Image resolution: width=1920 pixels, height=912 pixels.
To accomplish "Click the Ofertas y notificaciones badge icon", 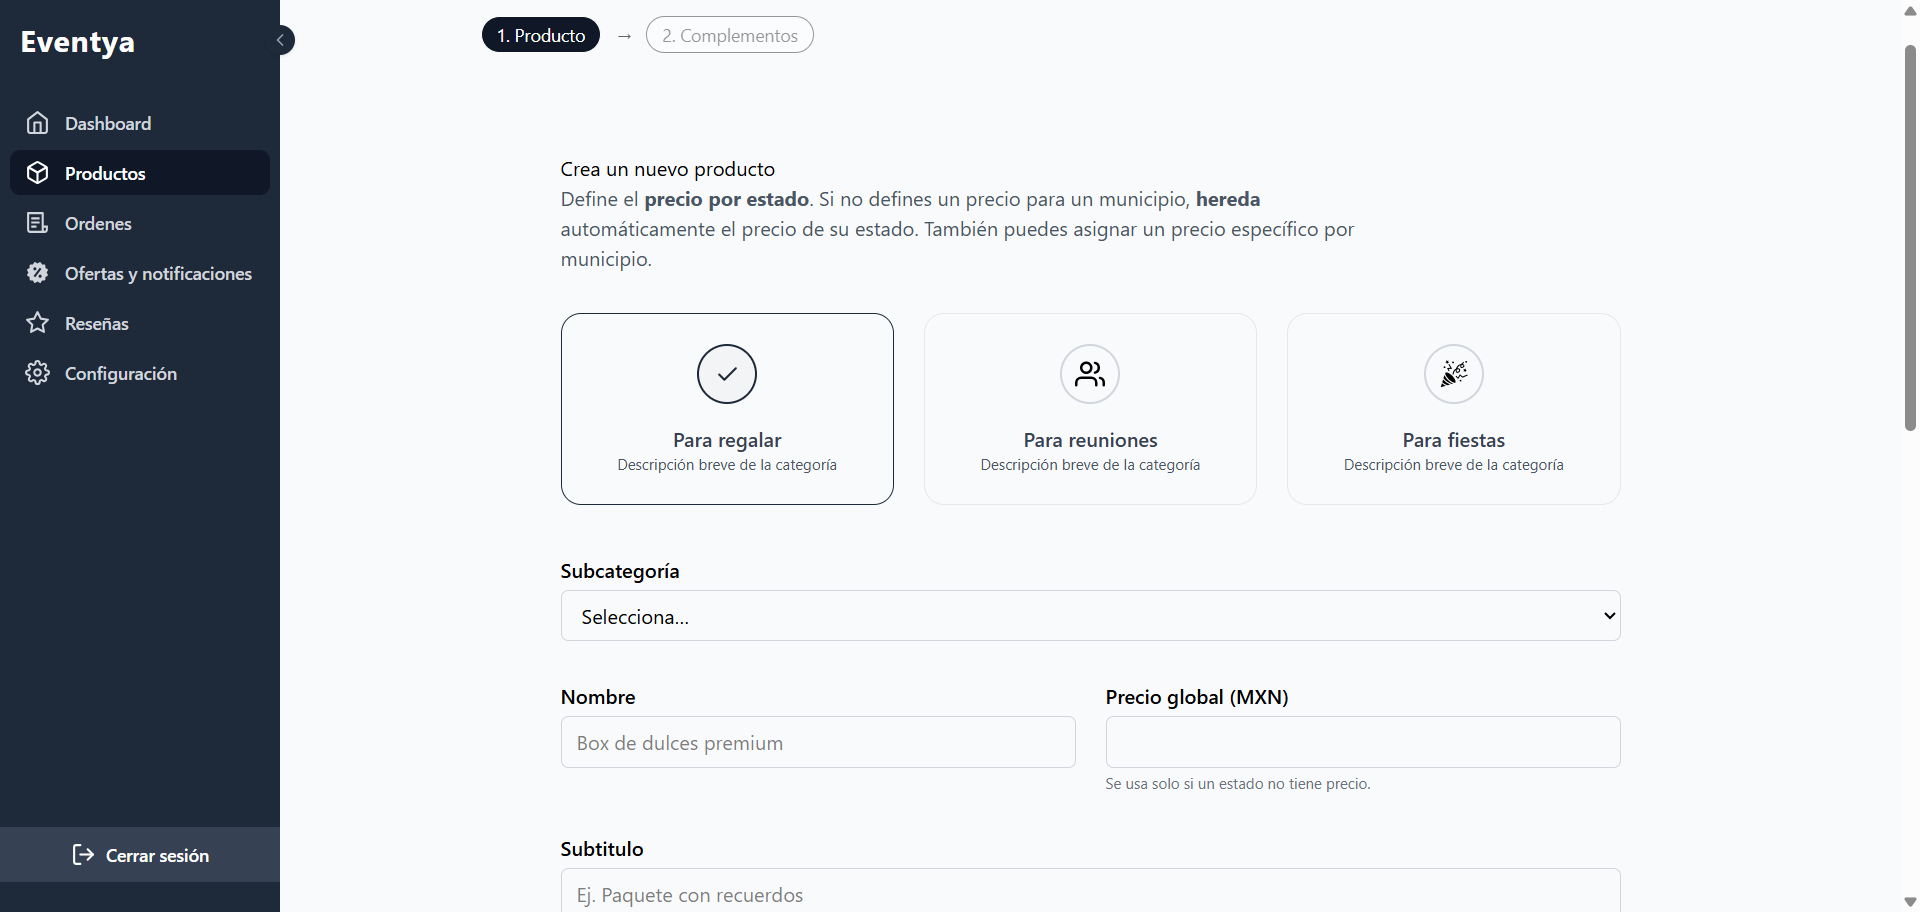I will [37, 272].
